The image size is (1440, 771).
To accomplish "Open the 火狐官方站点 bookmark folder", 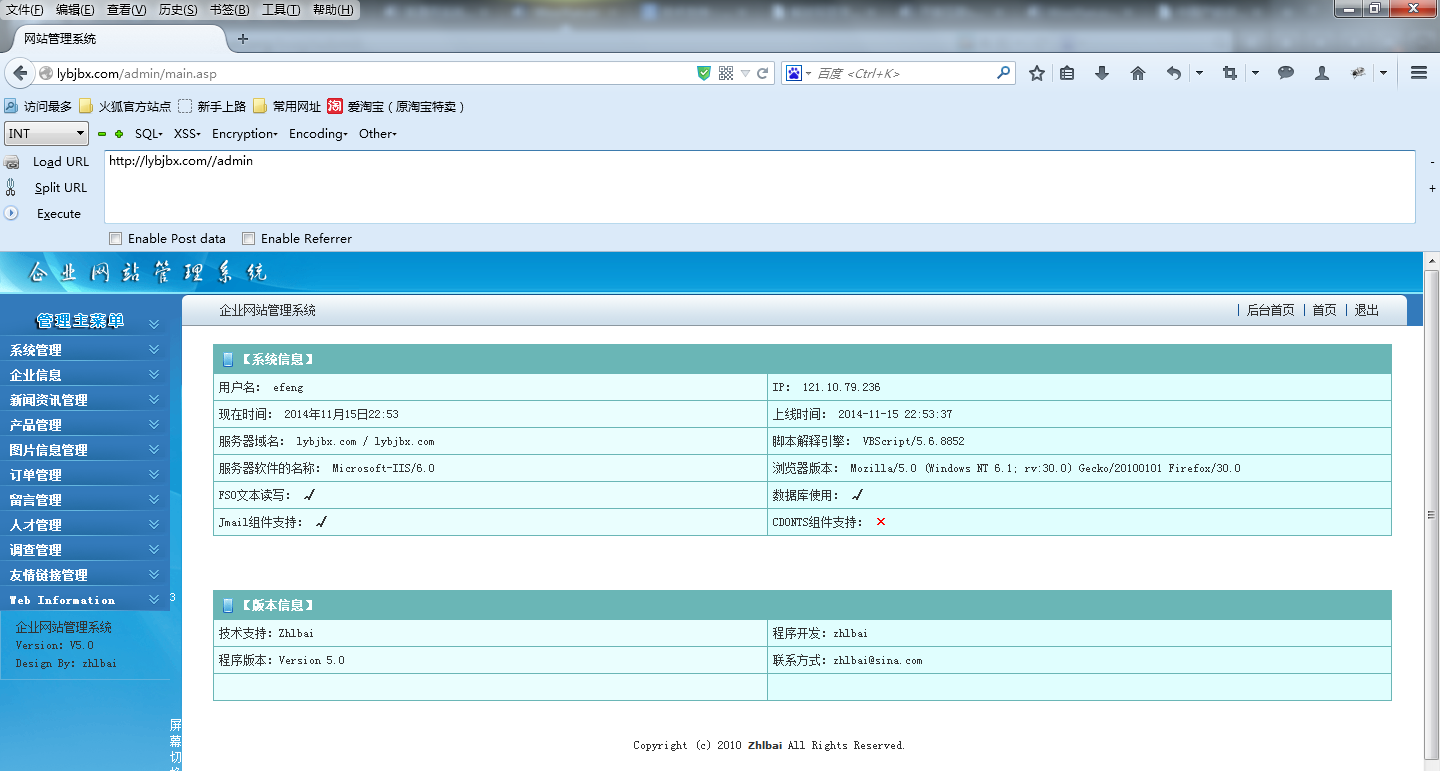I will tap(125, 106).
